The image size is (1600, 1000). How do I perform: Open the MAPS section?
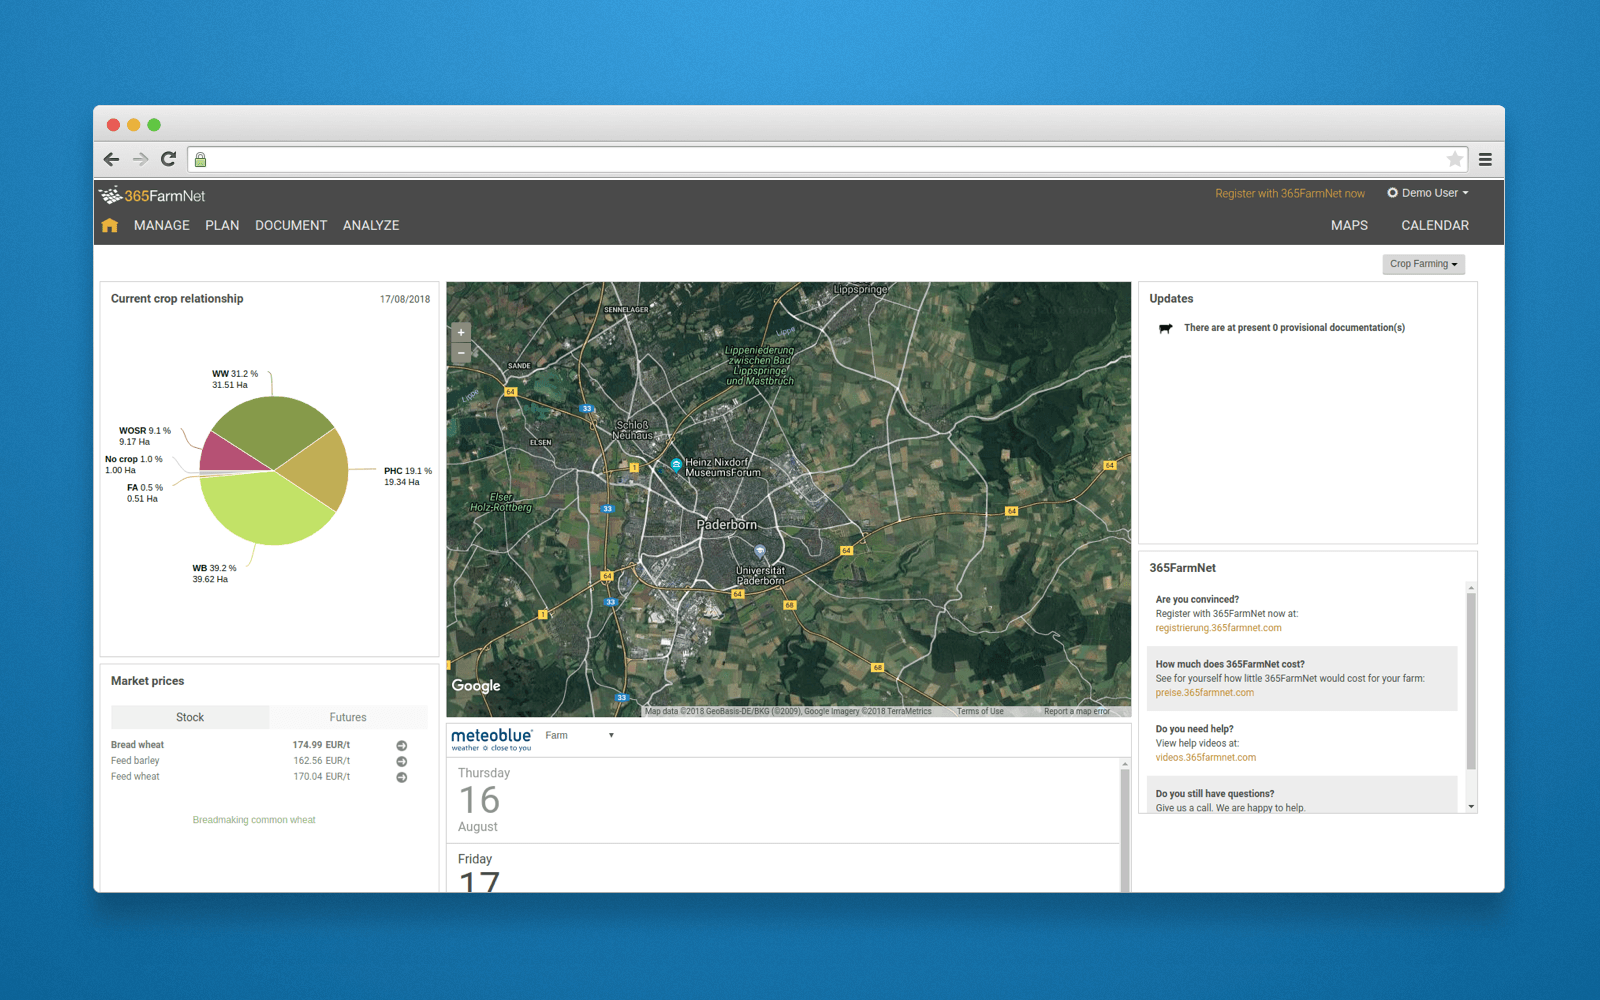[x=1349, y=225]
